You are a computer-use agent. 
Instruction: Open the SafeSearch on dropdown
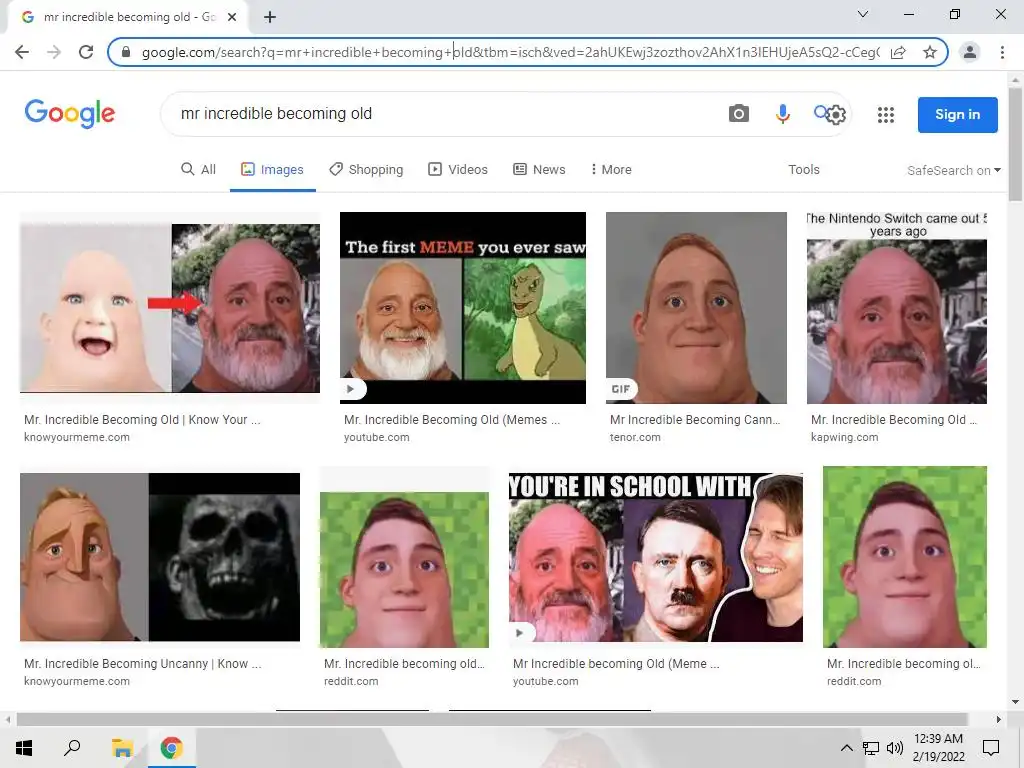(x=953, y=170)
